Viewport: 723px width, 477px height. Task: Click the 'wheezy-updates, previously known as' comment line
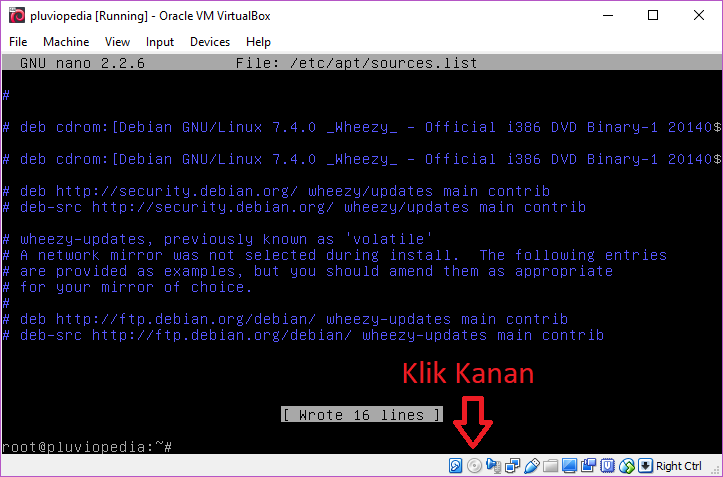point(218,239)
